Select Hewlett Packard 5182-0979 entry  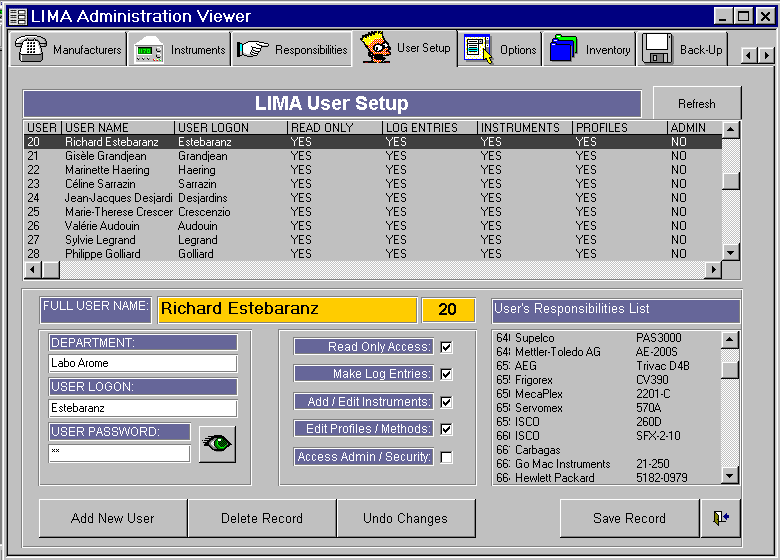pos(607,477)
